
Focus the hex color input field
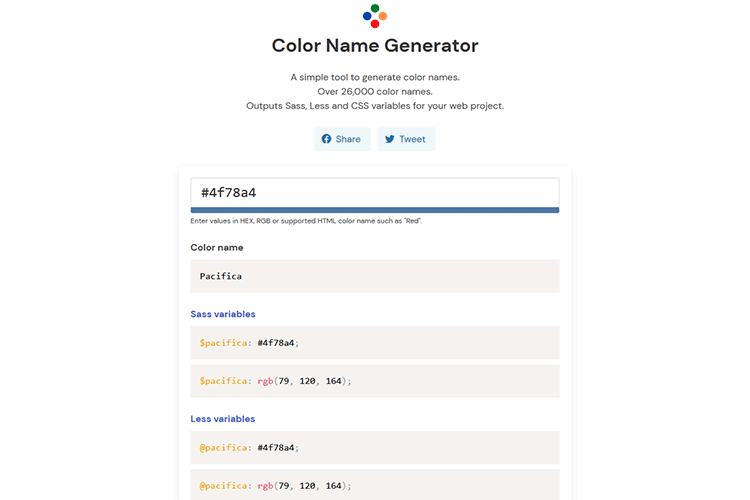[x=374, y=192]
